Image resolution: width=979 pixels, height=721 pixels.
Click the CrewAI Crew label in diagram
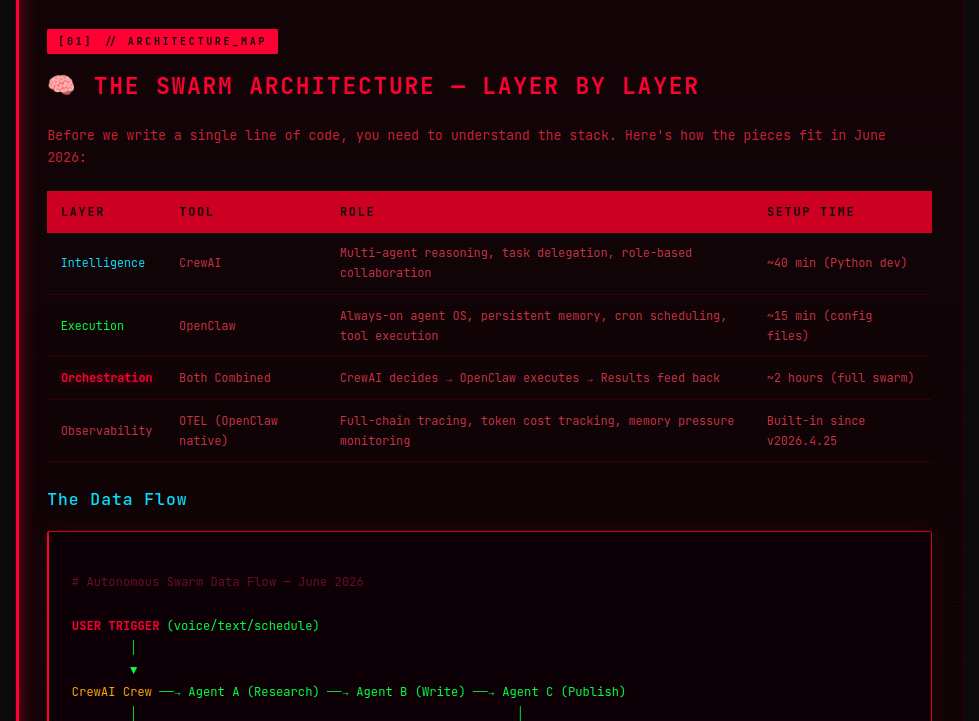click(112, 692)
